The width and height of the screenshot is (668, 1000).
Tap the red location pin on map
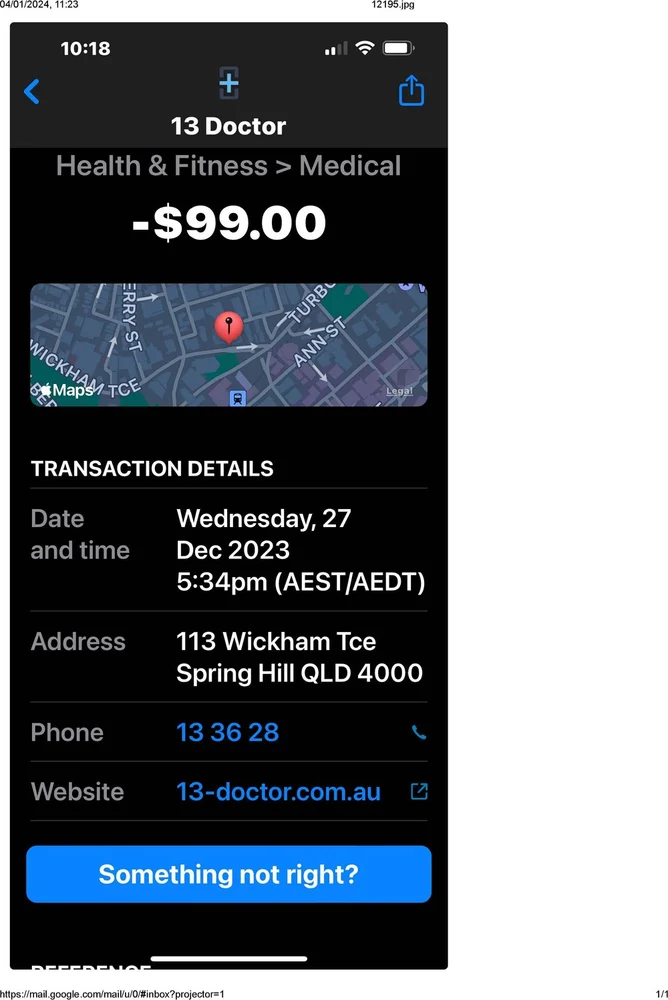(229, 327)
